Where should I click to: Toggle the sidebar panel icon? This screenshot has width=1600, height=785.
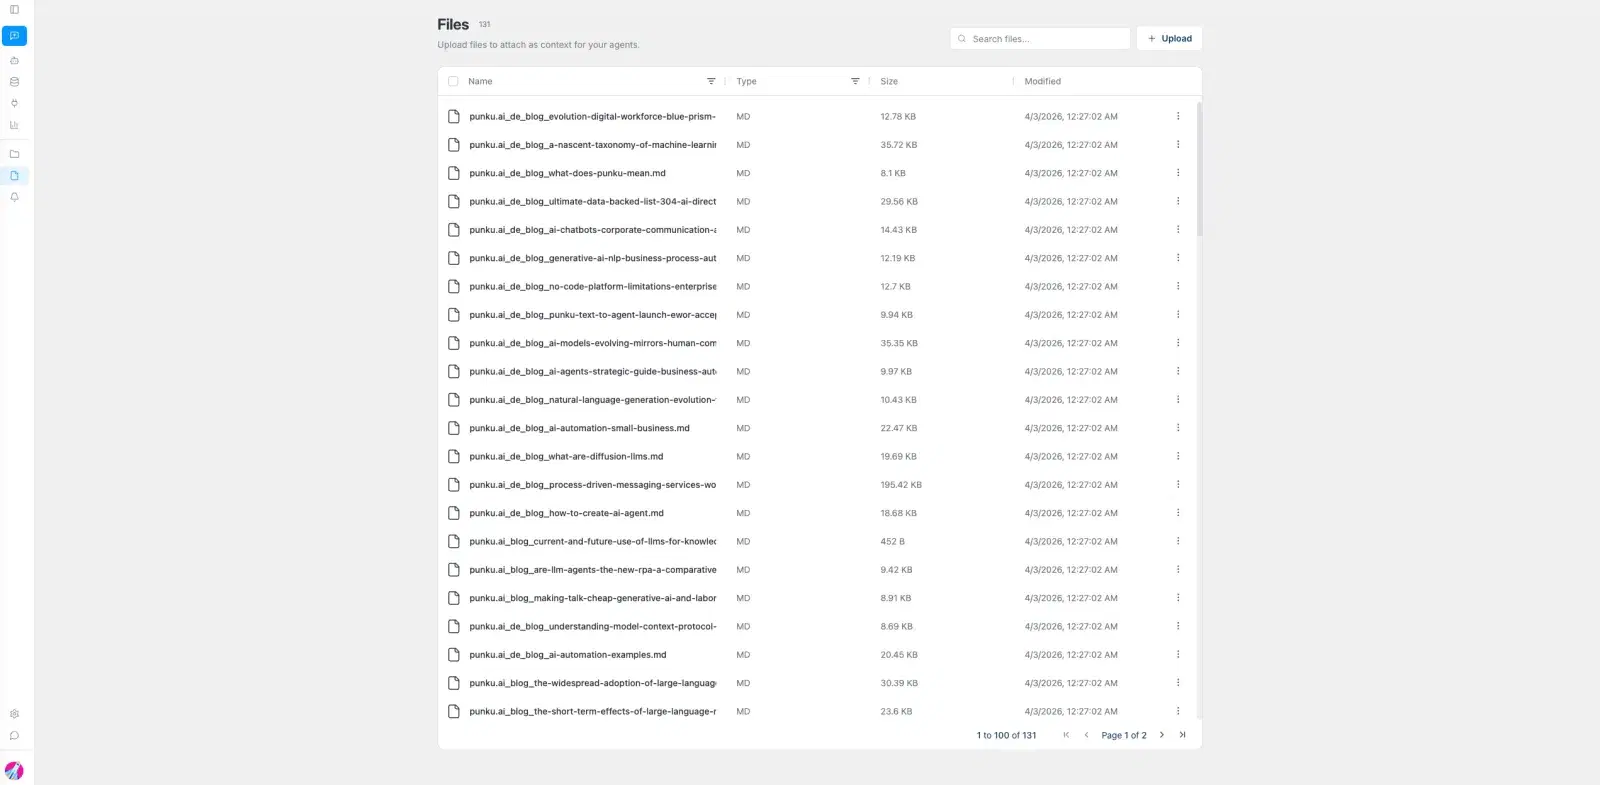tap(14, 10)
